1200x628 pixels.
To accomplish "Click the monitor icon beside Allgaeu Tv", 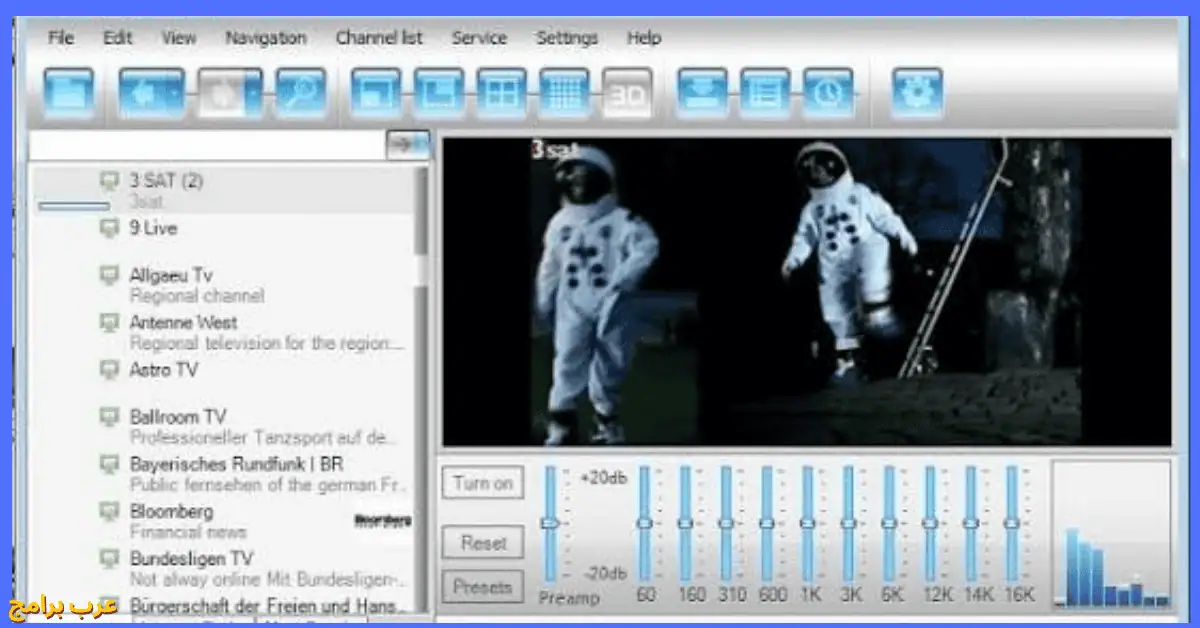I will (x=110, y=275).
